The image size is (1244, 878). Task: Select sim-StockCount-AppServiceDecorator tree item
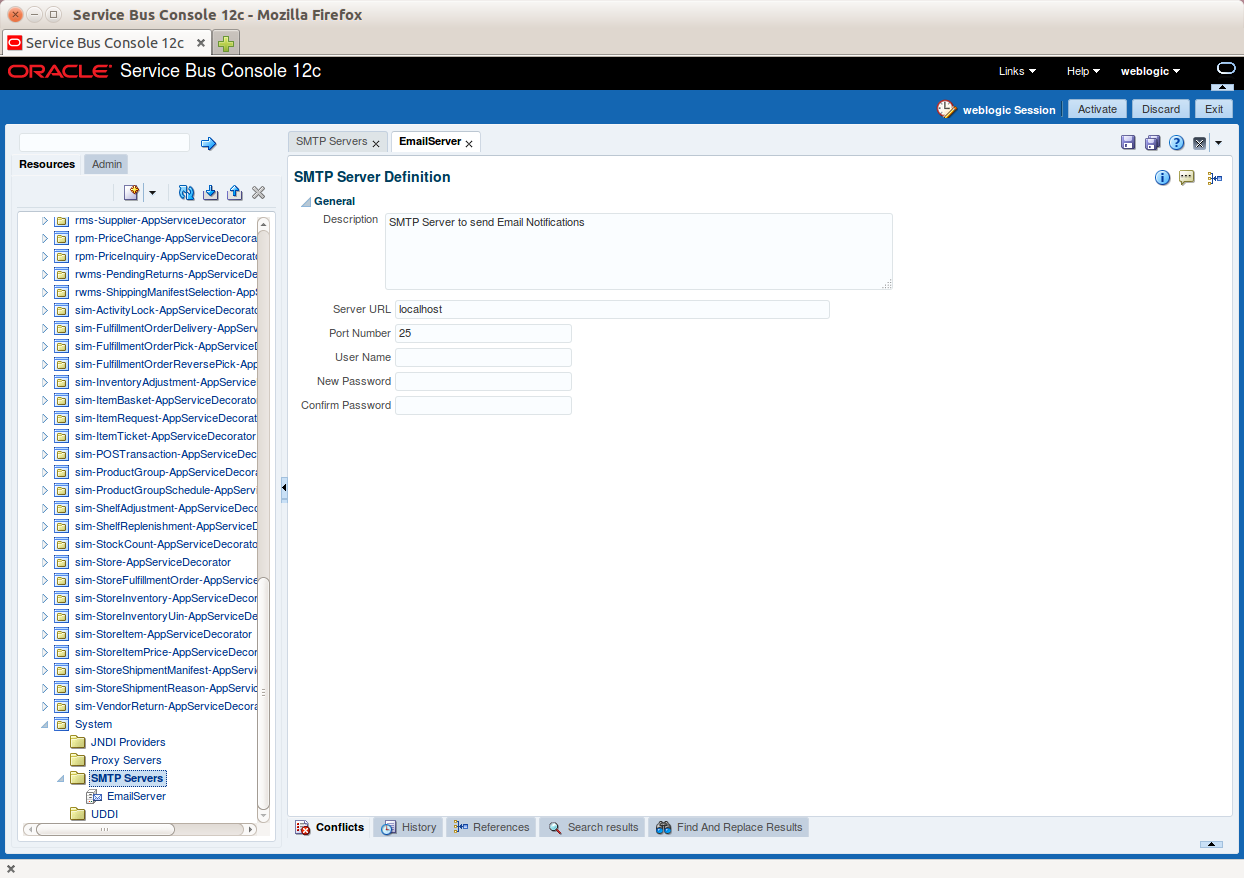[166, 544]
